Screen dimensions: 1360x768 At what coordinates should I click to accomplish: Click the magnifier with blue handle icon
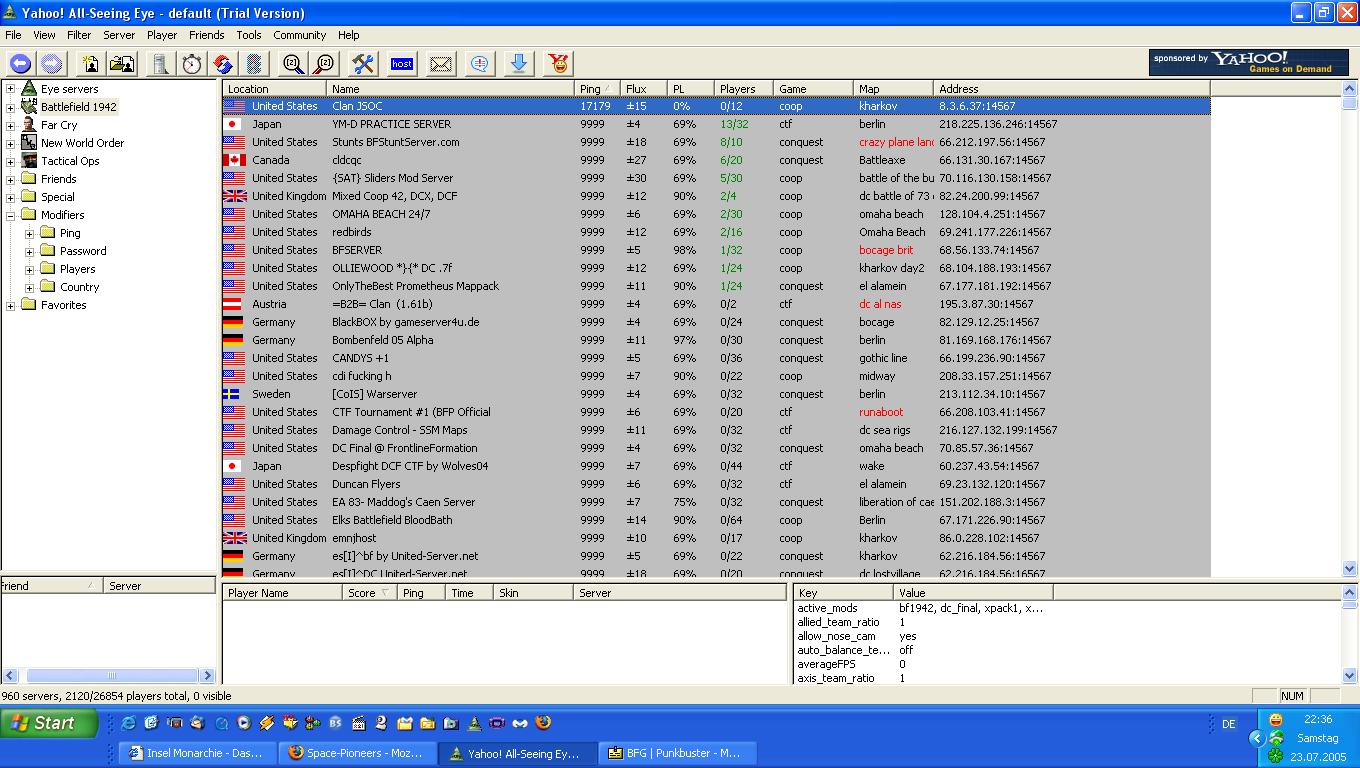[x=292, y=64]
